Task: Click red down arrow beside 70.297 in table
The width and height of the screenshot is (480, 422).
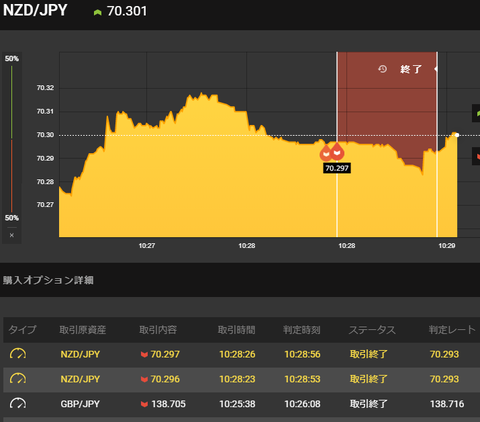Action: point(144,354)
